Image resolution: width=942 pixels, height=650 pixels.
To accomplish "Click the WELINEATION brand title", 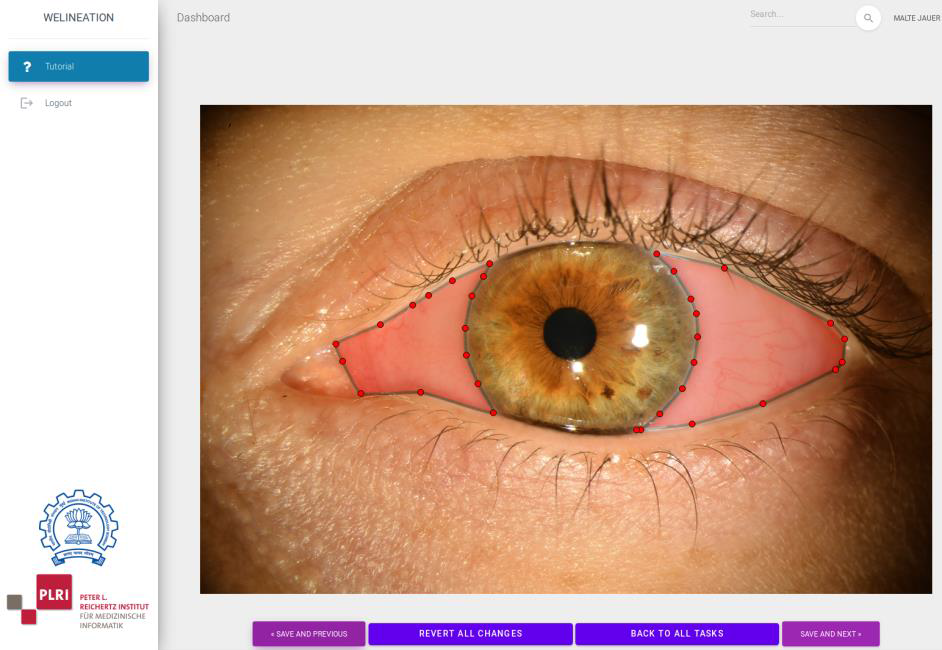I will pyautogui.click(x=78, y=18).
